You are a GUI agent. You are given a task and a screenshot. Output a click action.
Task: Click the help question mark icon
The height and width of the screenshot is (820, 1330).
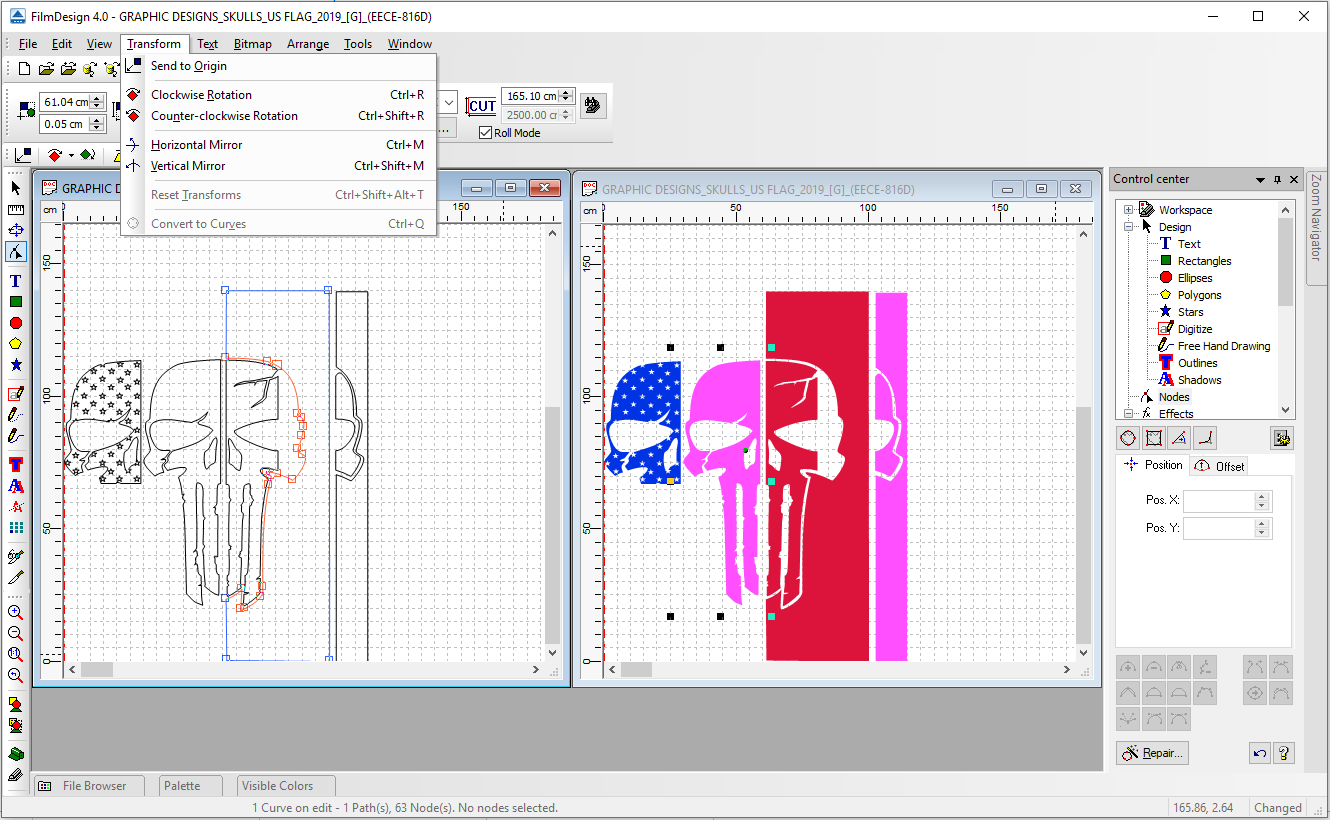coord(1285,753)
